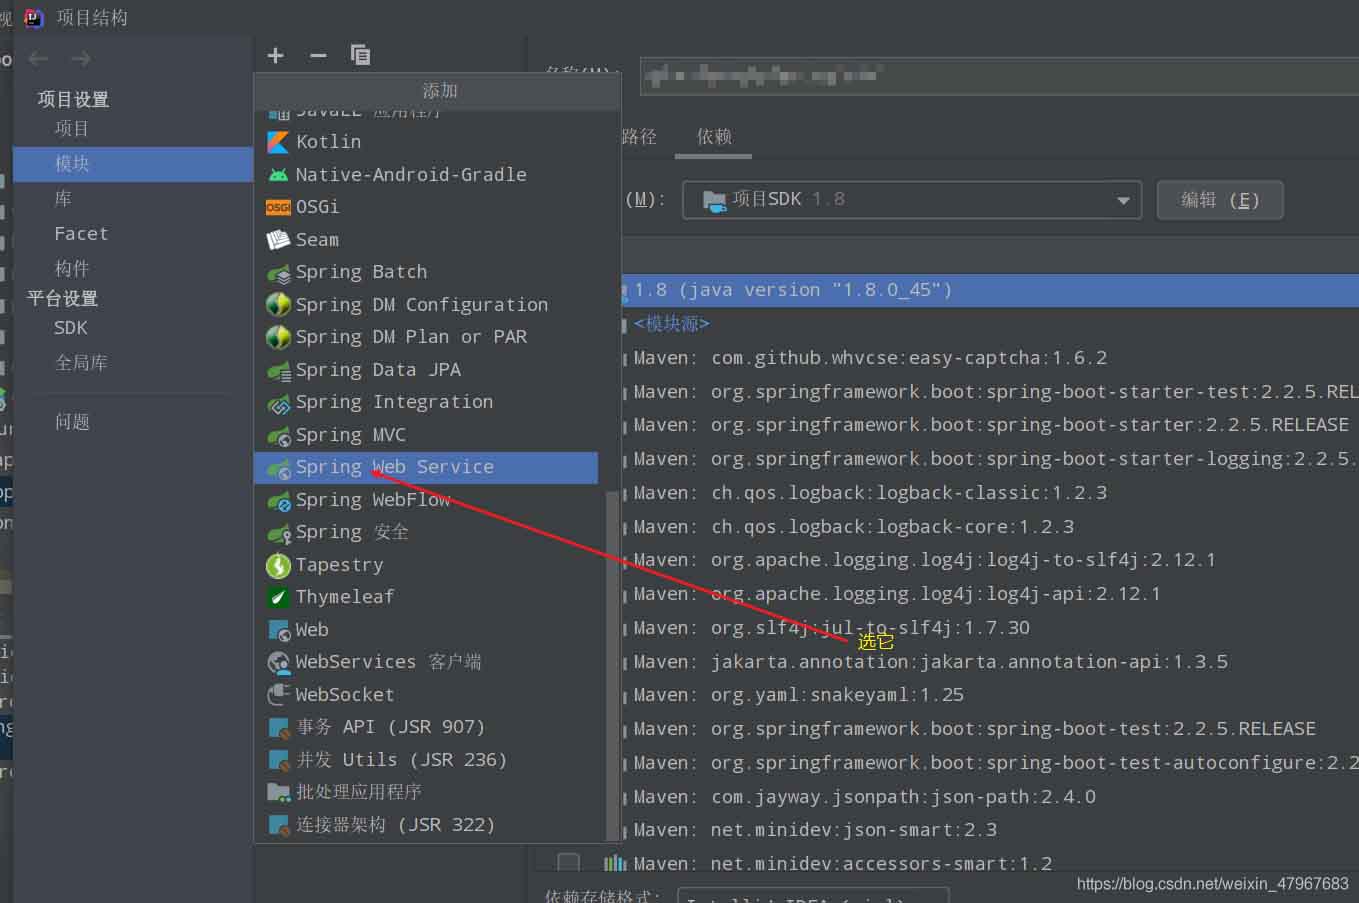
Task: Open SDK under 平台设置
Action: (71, 328)
